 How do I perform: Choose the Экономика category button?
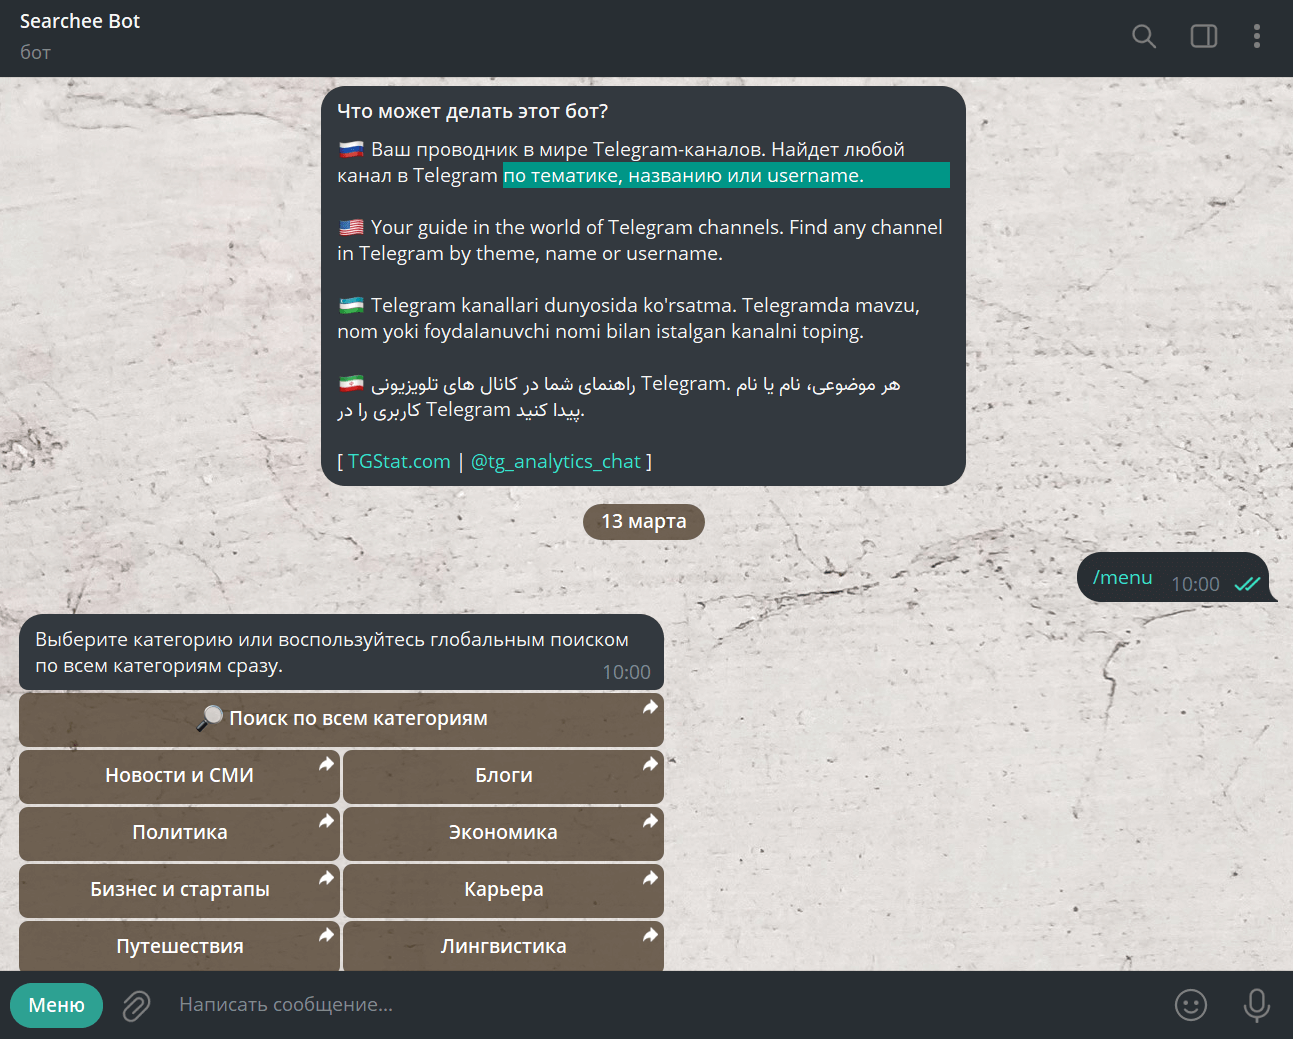[503, 833]
